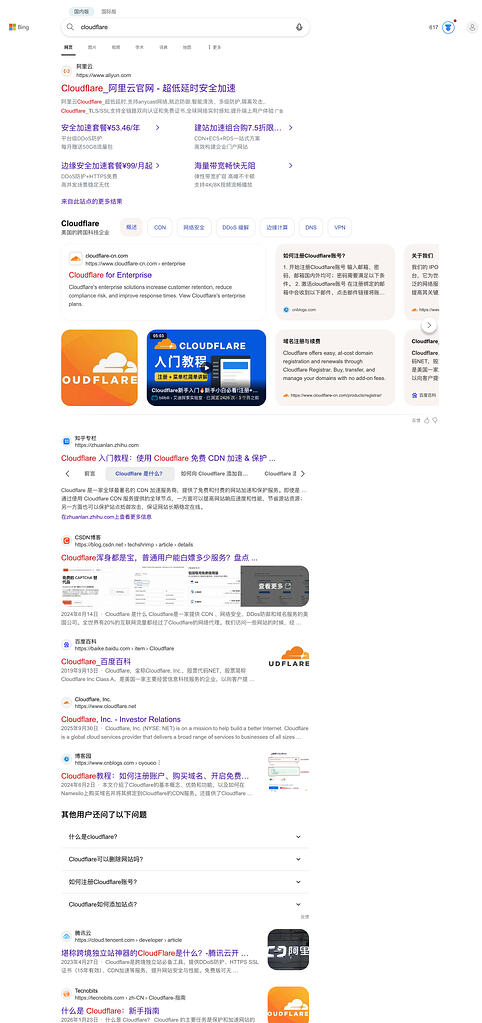Start voice search with microphone icon

tap(299, 27)
